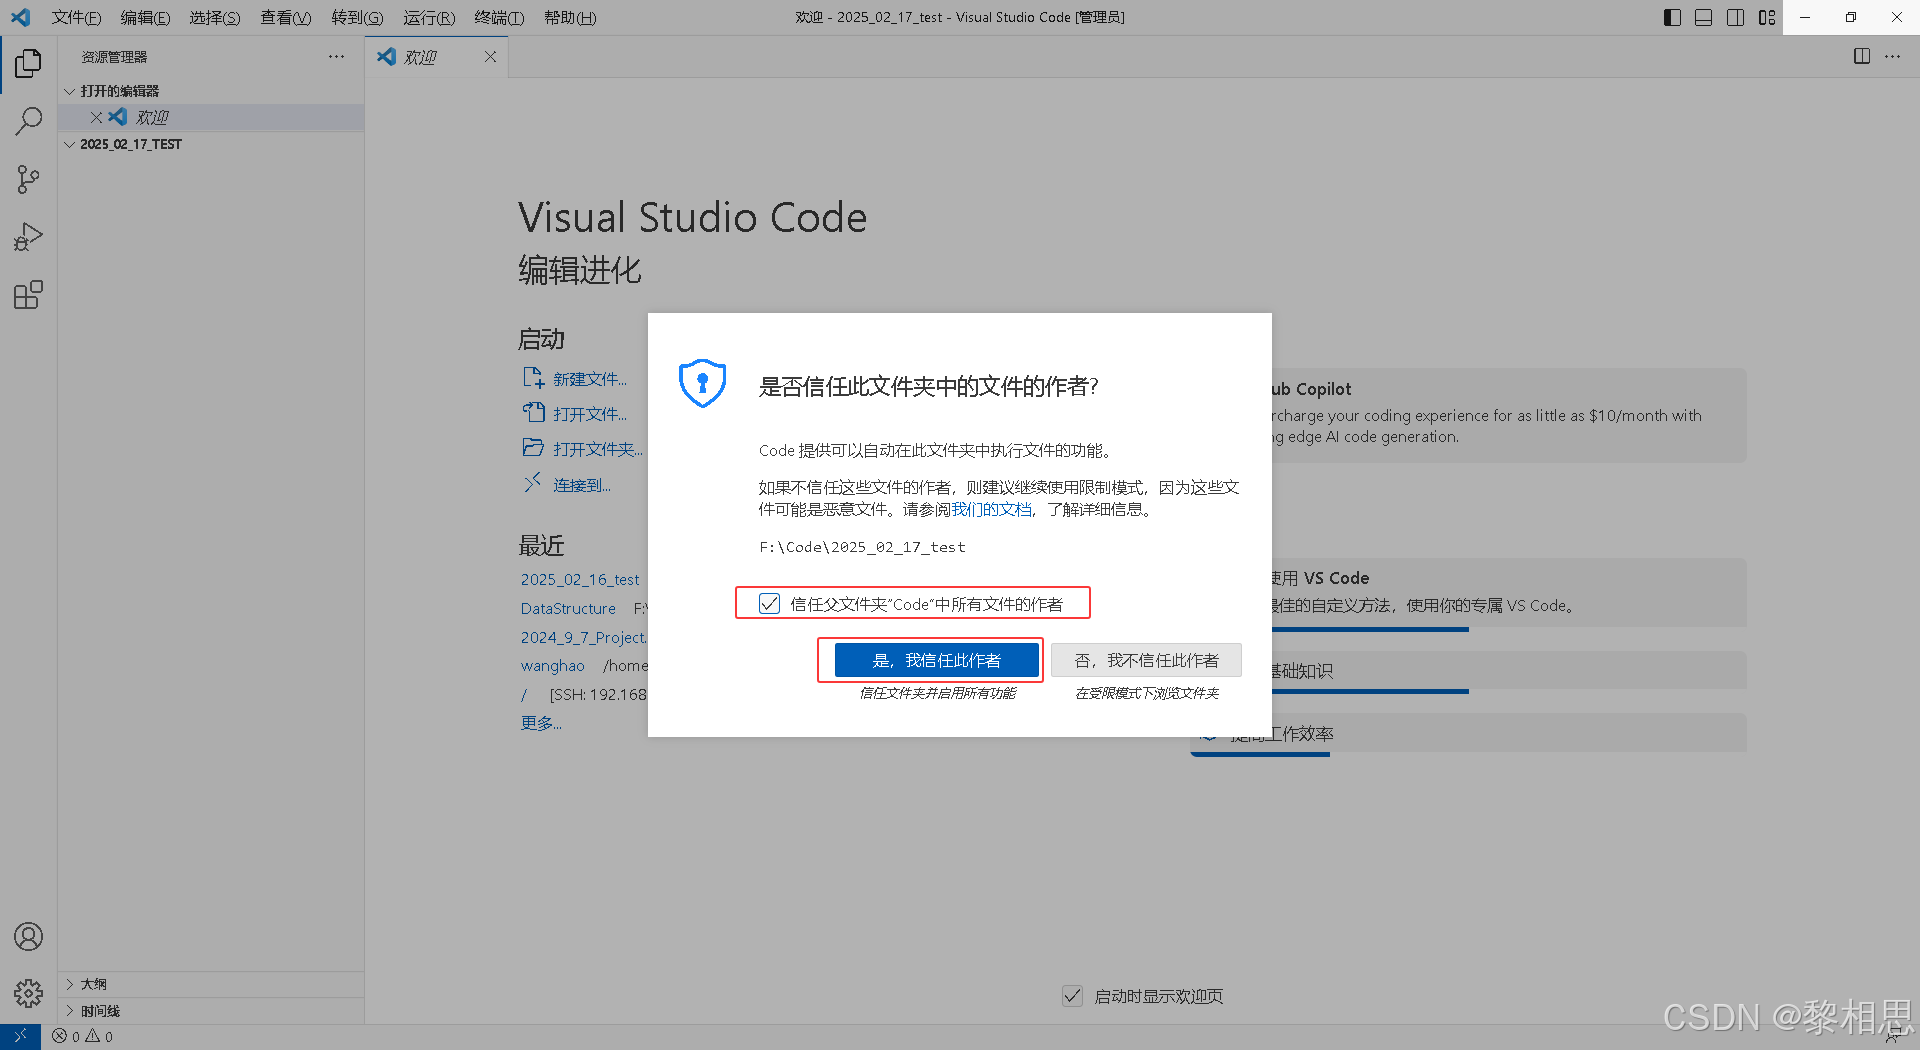
Task: Open Explorer views ellipsis menu
Action: coord(336,57)
